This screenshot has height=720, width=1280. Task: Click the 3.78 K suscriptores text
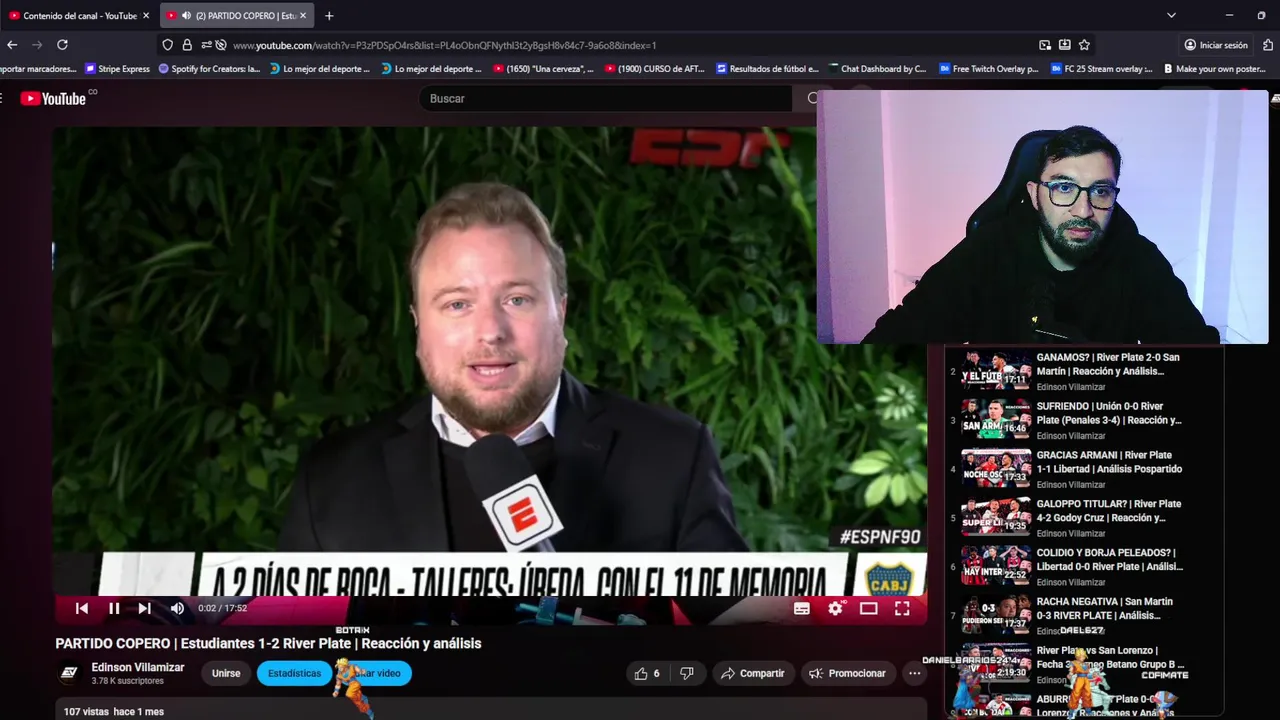(x=127, y=681)
